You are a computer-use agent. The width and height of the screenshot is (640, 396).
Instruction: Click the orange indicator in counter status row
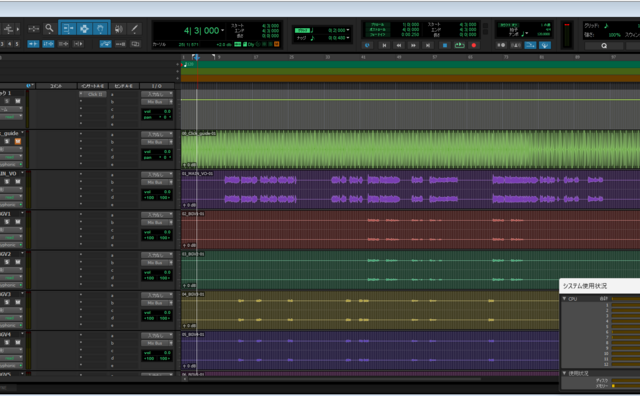pos(276,44)
